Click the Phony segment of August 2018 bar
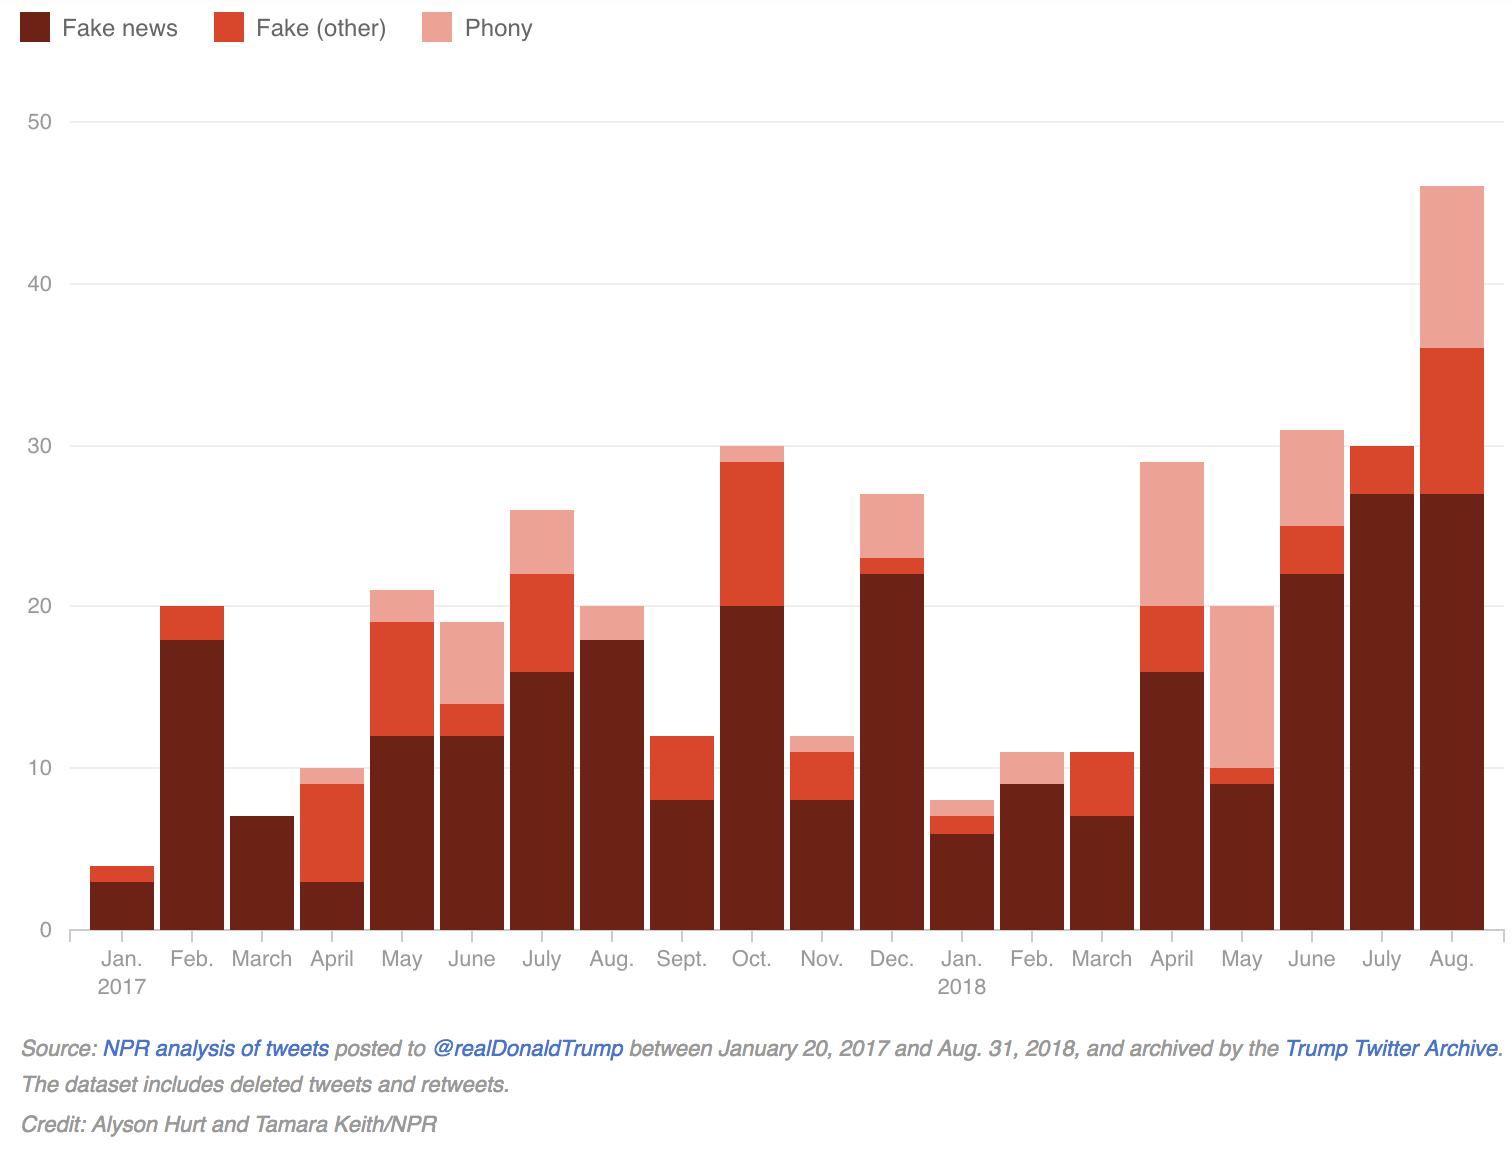The height and width of the screenshot is (1156, 1512). [x=1451, y=267]
